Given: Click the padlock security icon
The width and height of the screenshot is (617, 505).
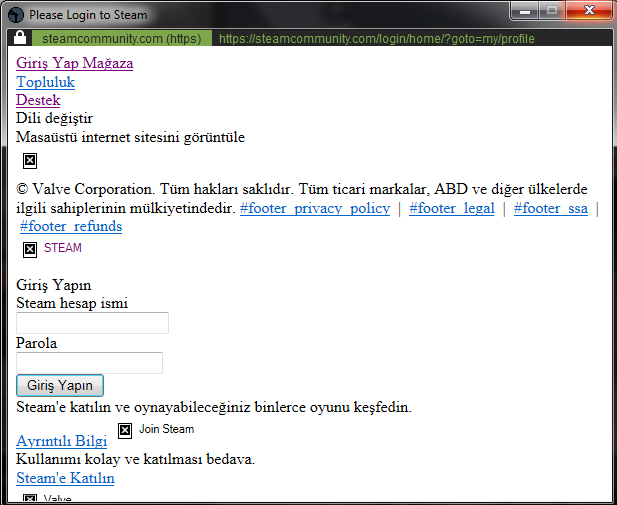Looking at the screenshot, I should (x=20, y=38).
